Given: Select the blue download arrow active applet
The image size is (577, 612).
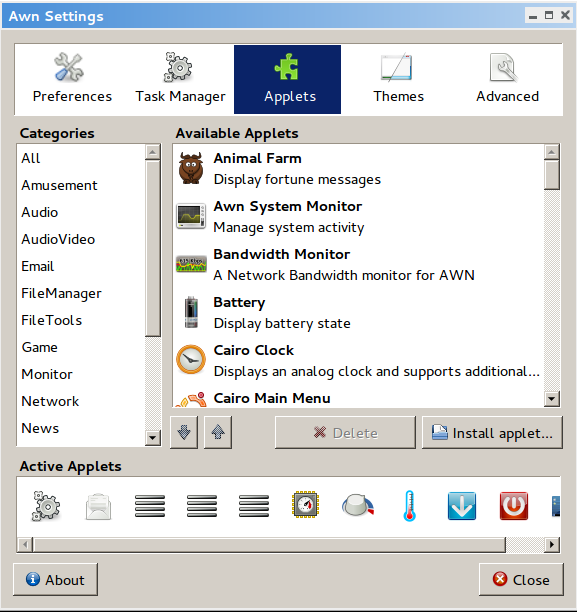Looking at the screenshot, I should click(461, 506).
